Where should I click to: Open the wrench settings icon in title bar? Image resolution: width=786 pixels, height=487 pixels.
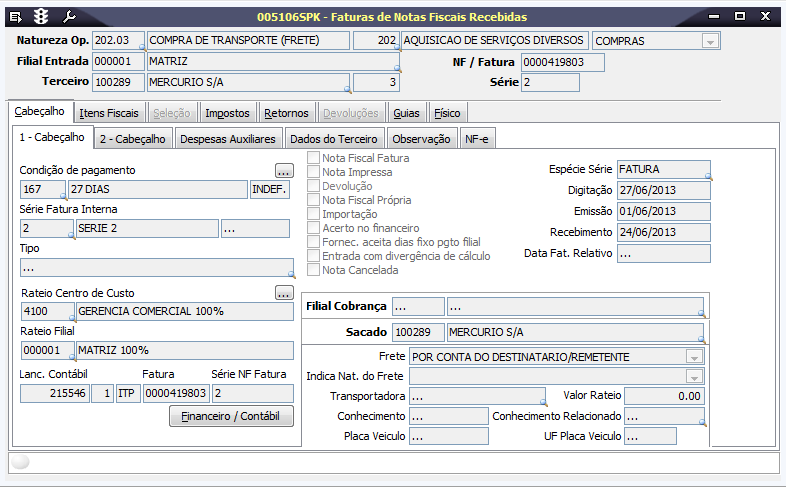(x=69, y=16)
